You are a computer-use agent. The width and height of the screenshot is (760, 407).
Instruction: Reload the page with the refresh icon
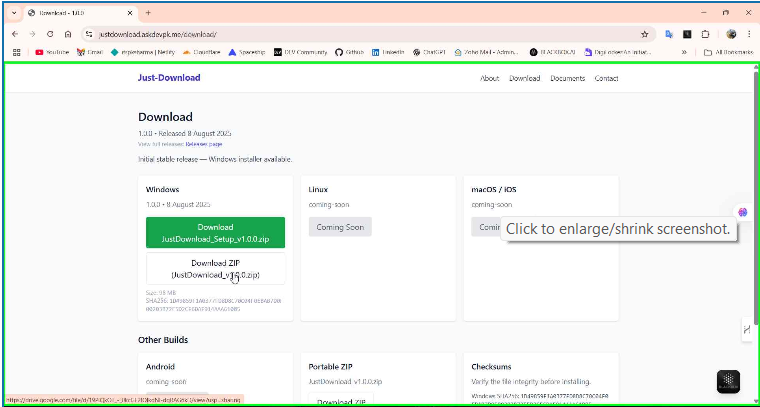50,34
